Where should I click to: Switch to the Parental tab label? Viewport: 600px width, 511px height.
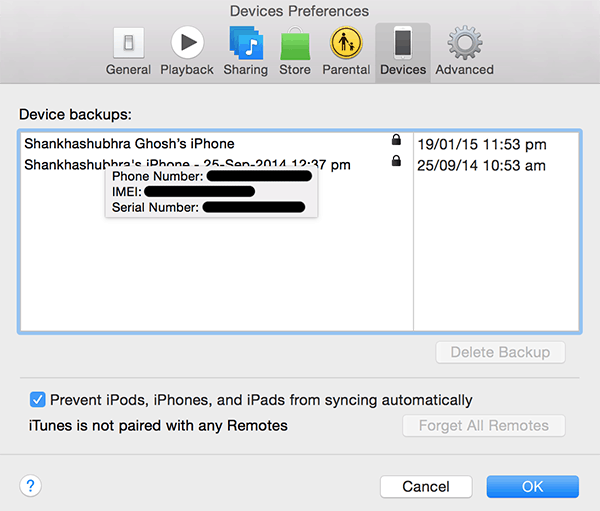346,70
